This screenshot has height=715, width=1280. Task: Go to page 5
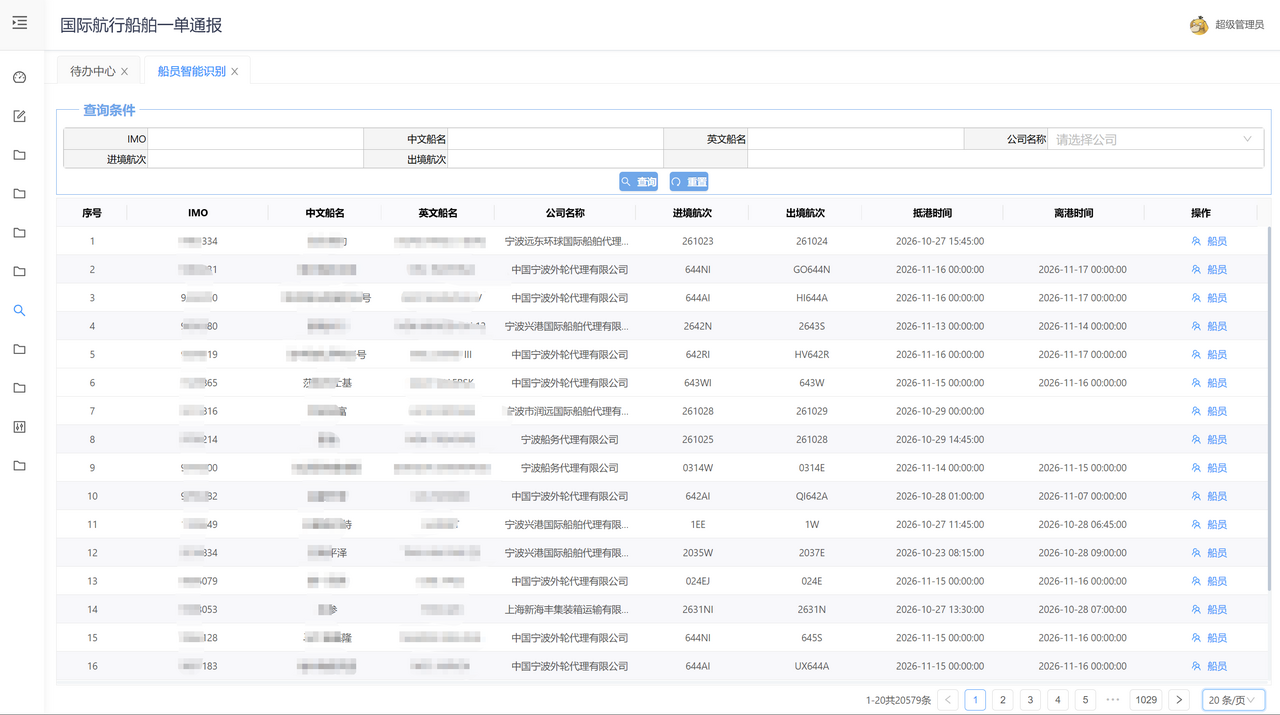(x=1085, y=700)
